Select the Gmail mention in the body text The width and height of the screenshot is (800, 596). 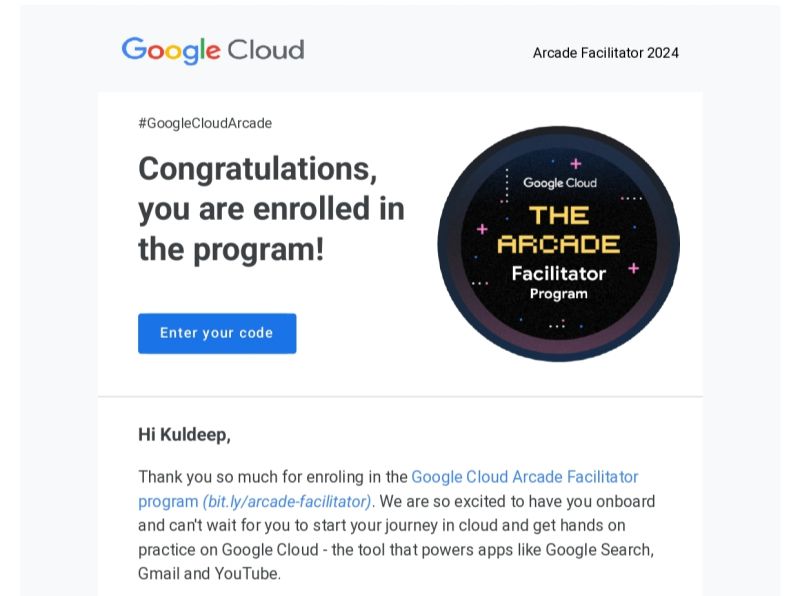161,573
